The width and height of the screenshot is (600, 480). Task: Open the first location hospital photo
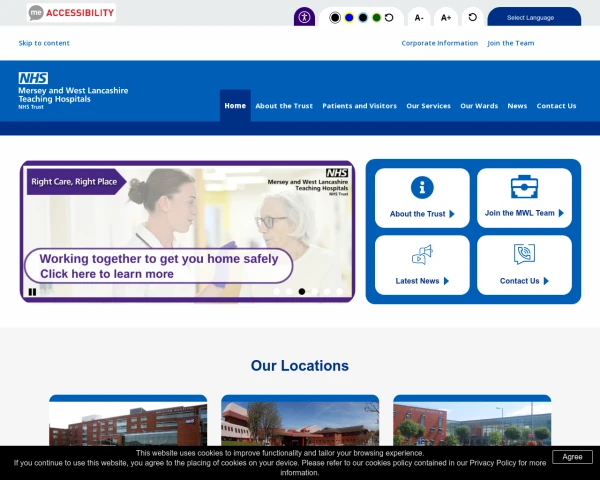pyautogui.click(x=128, y=423)
